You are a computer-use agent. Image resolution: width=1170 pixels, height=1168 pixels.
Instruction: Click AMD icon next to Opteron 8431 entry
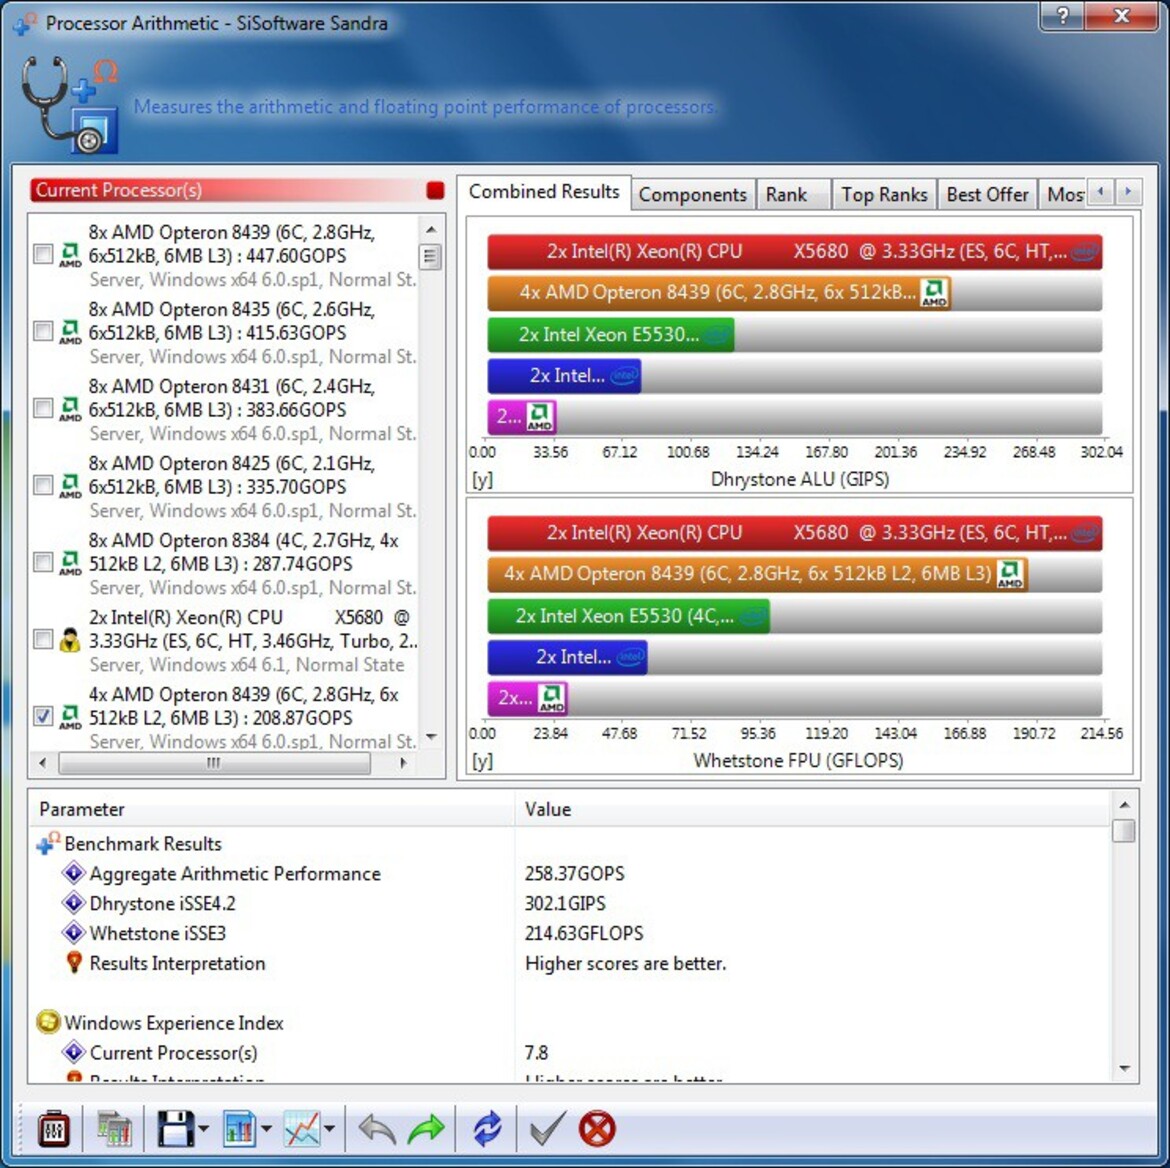70,408
